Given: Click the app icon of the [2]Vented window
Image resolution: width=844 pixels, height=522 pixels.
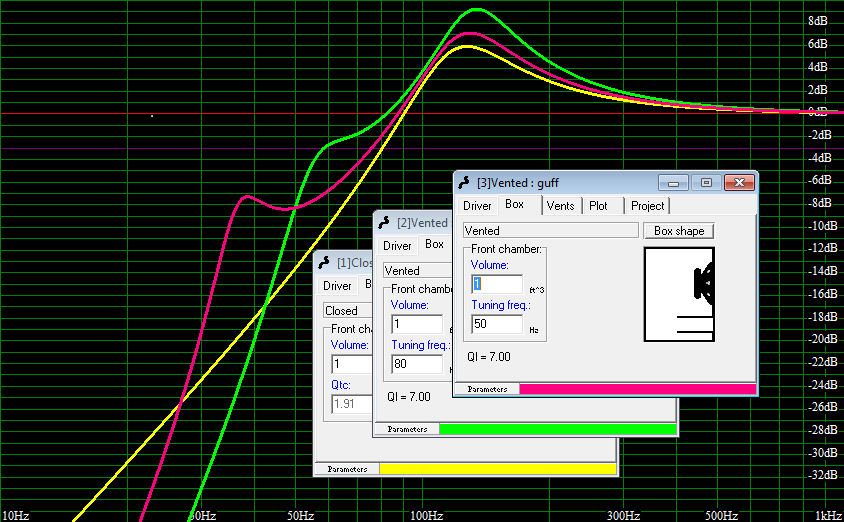Looking at the screenshot, I should [384, 223].
